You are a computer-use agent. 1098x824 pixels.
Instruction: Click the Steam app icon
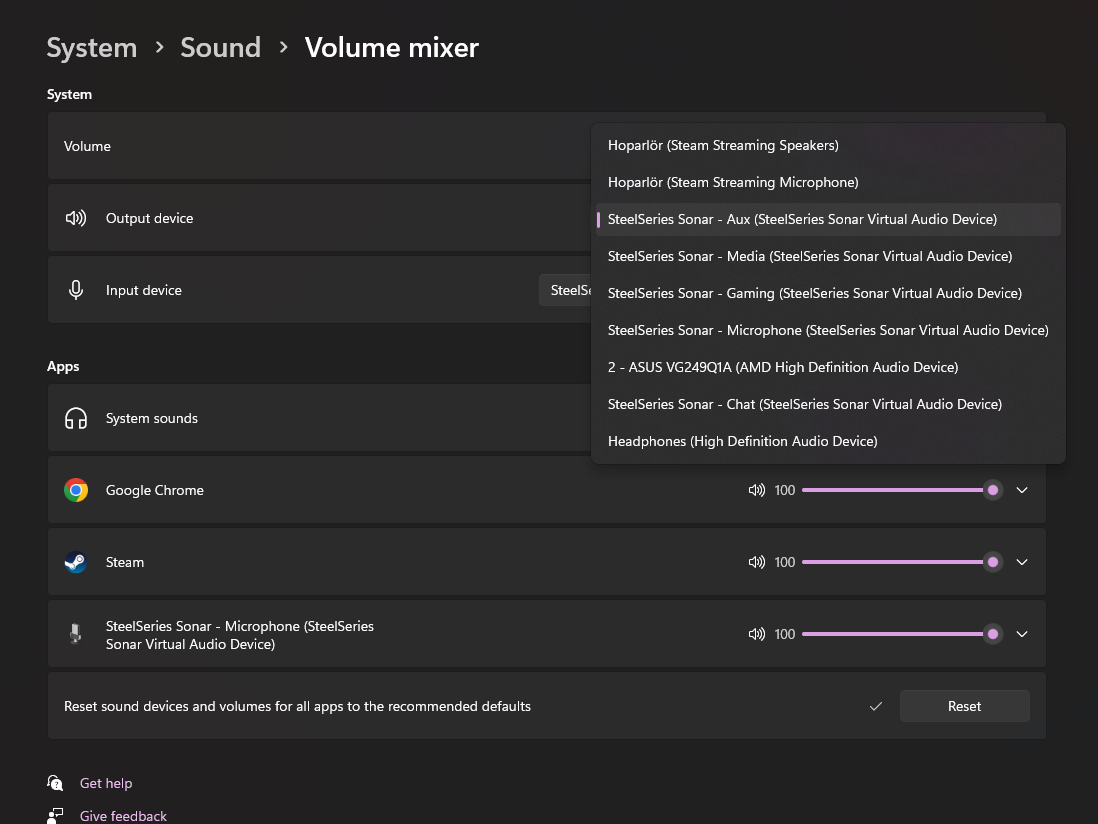pyautogui.click(x=76, y=562)
